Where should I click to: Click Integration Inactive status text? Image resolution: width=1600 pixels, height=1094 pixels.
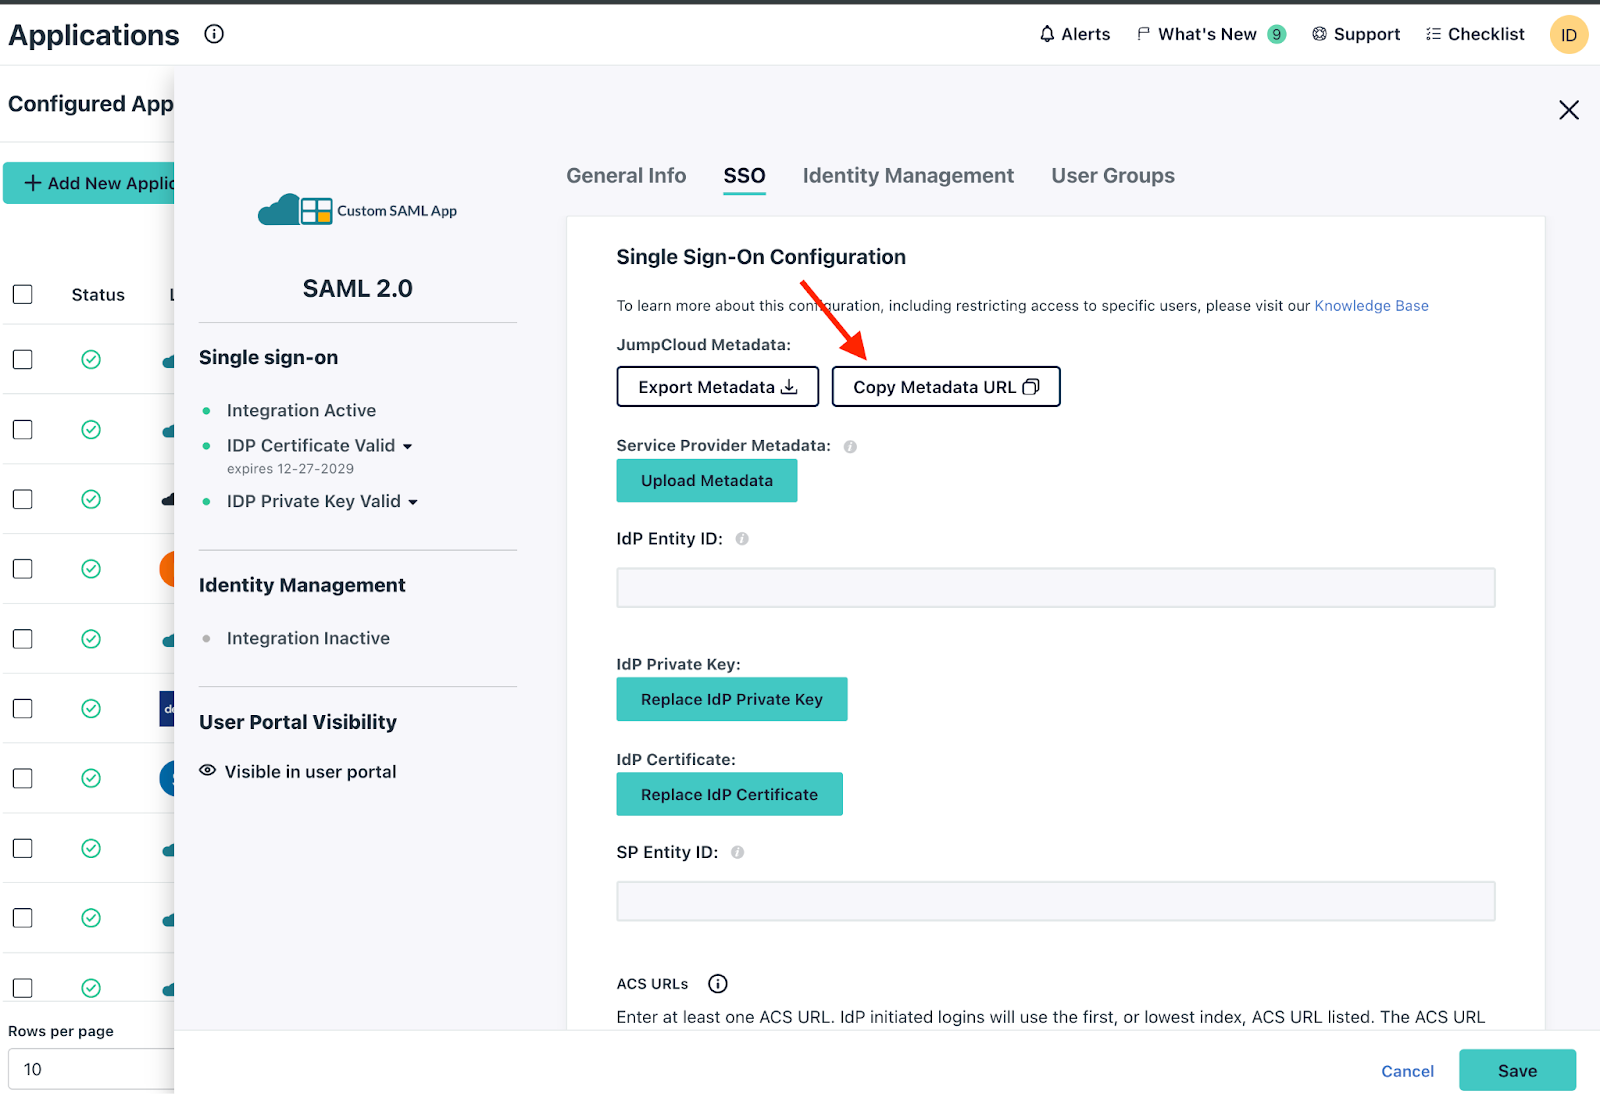pos(308,639)
